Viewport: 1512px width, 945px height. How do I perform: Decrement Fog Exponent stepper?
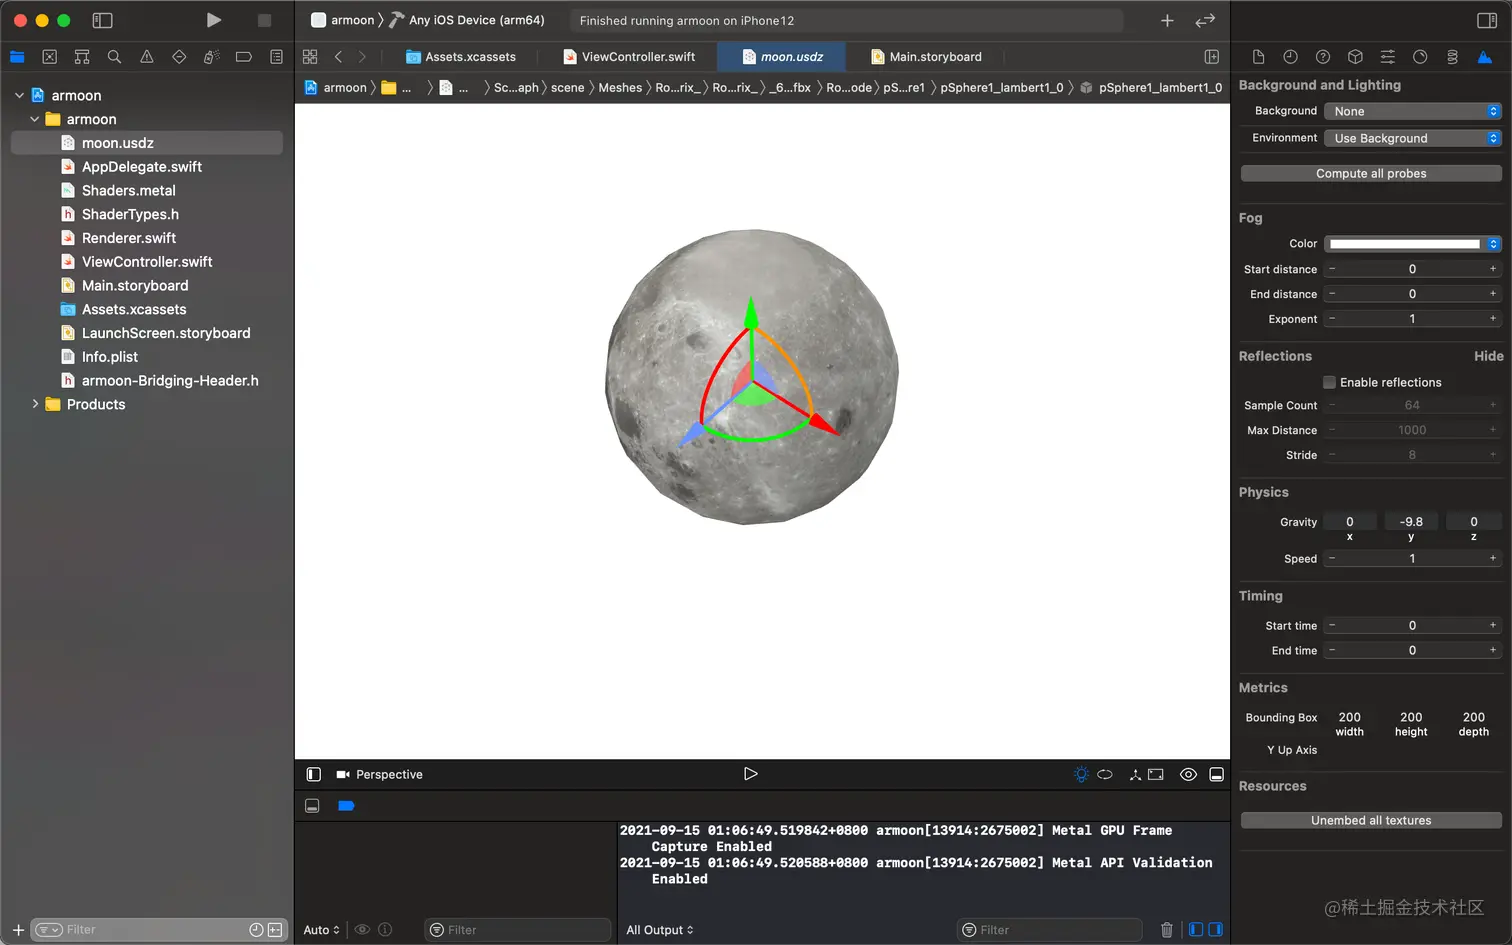pos(1332,319)
